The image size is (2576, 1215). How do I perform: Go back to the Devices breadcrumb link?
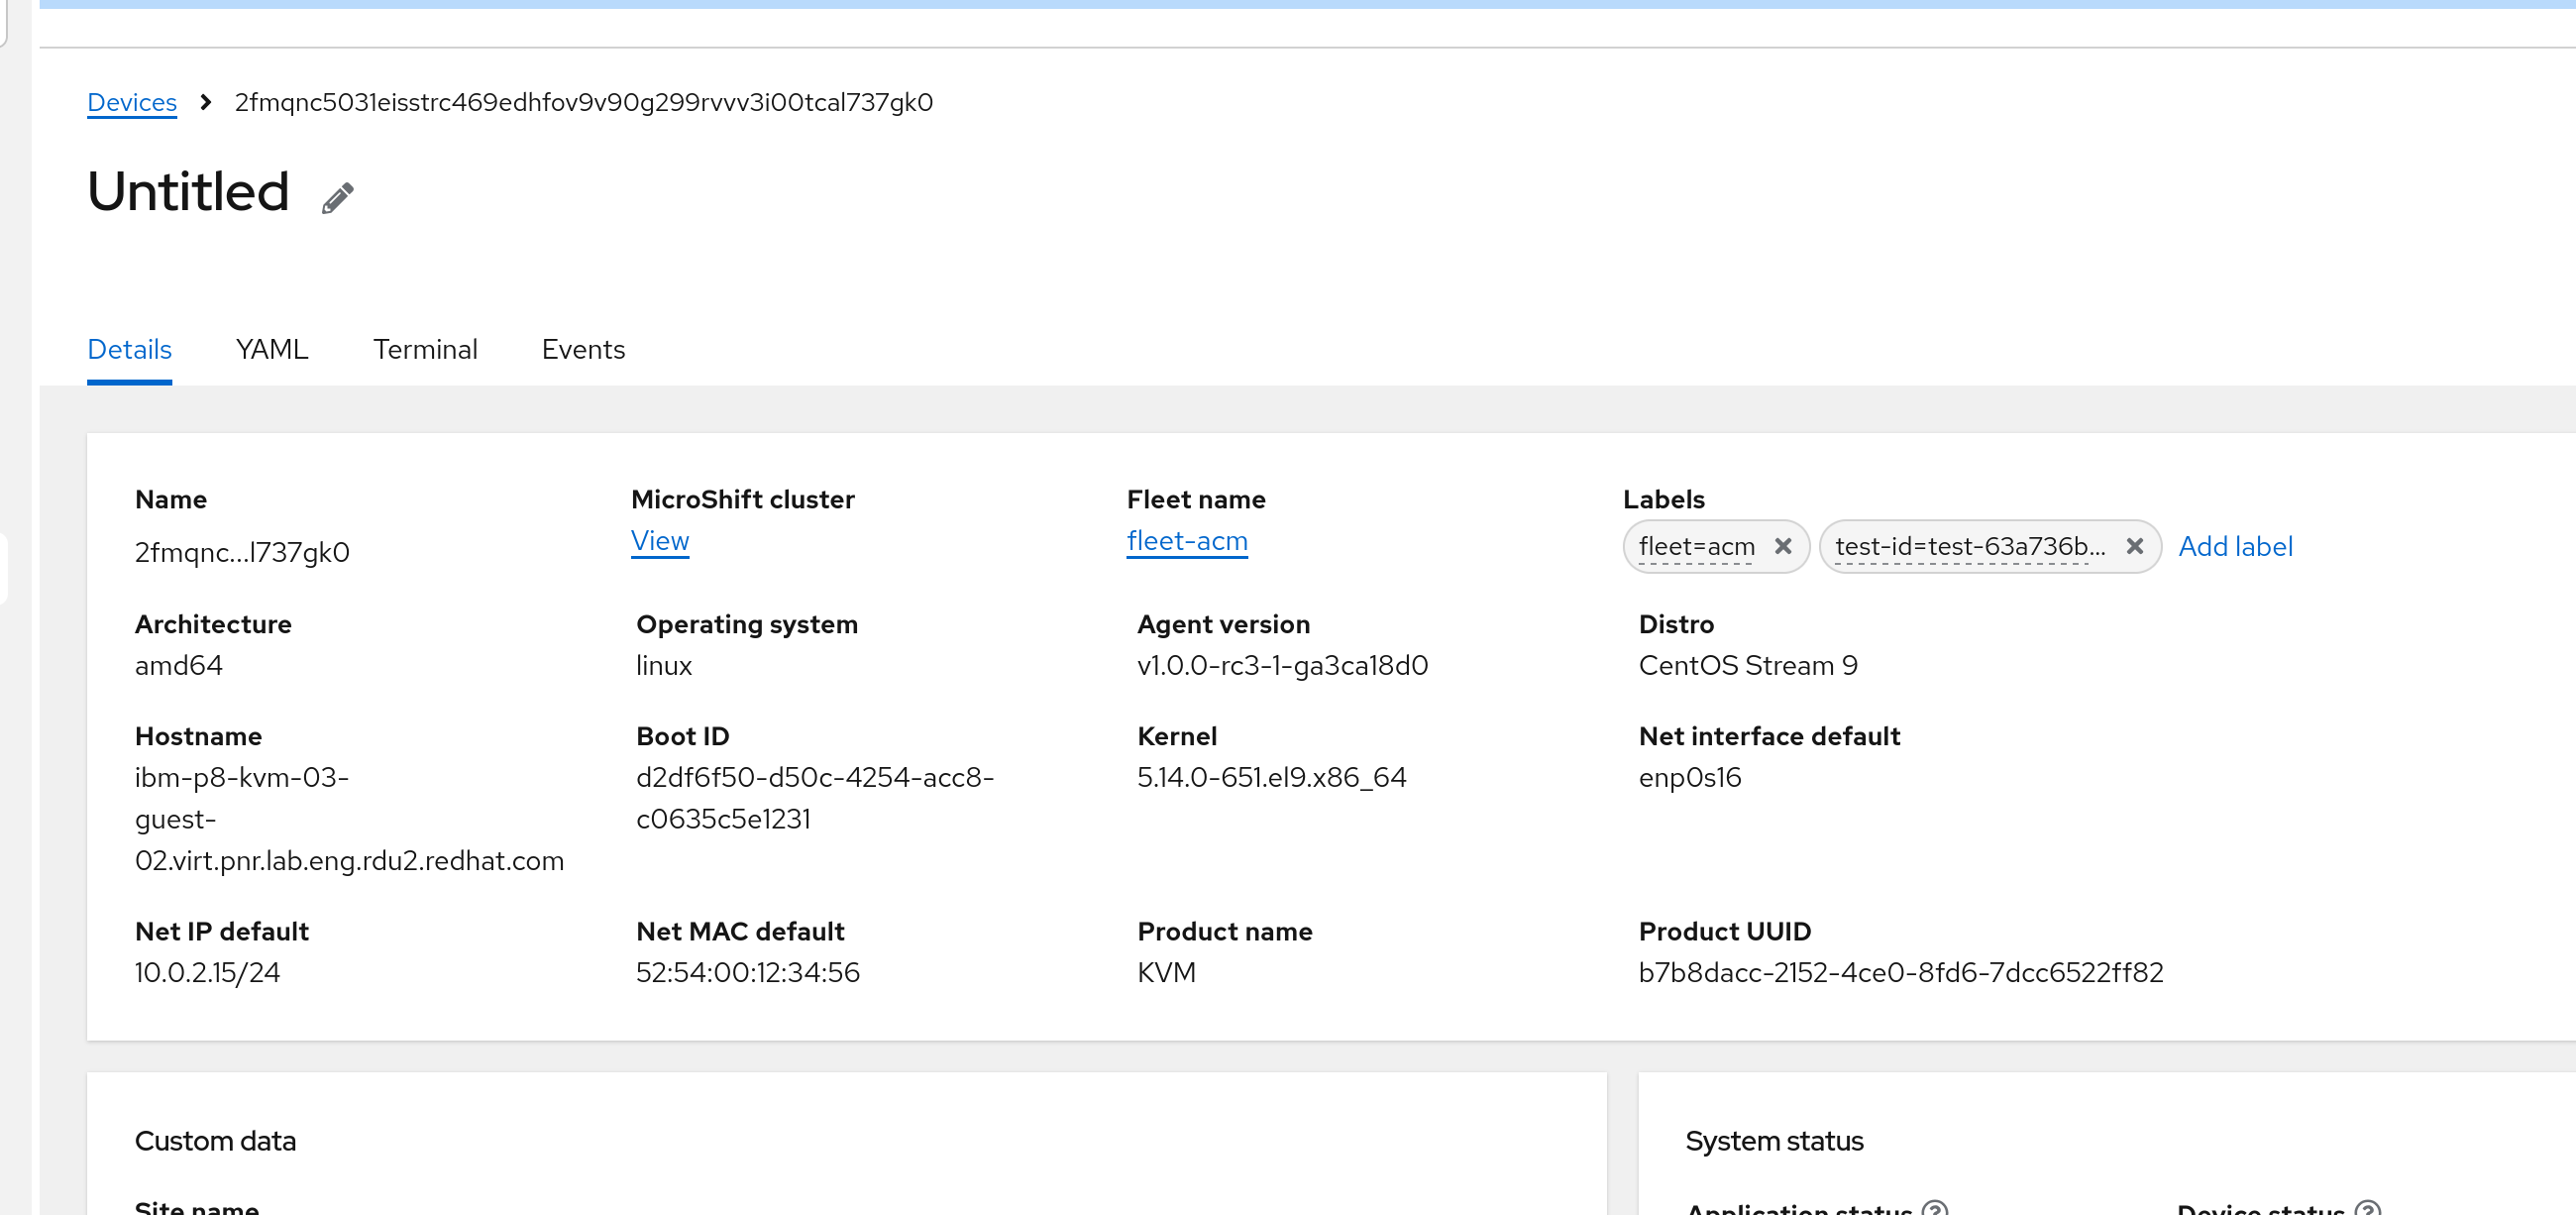[132, 102]
